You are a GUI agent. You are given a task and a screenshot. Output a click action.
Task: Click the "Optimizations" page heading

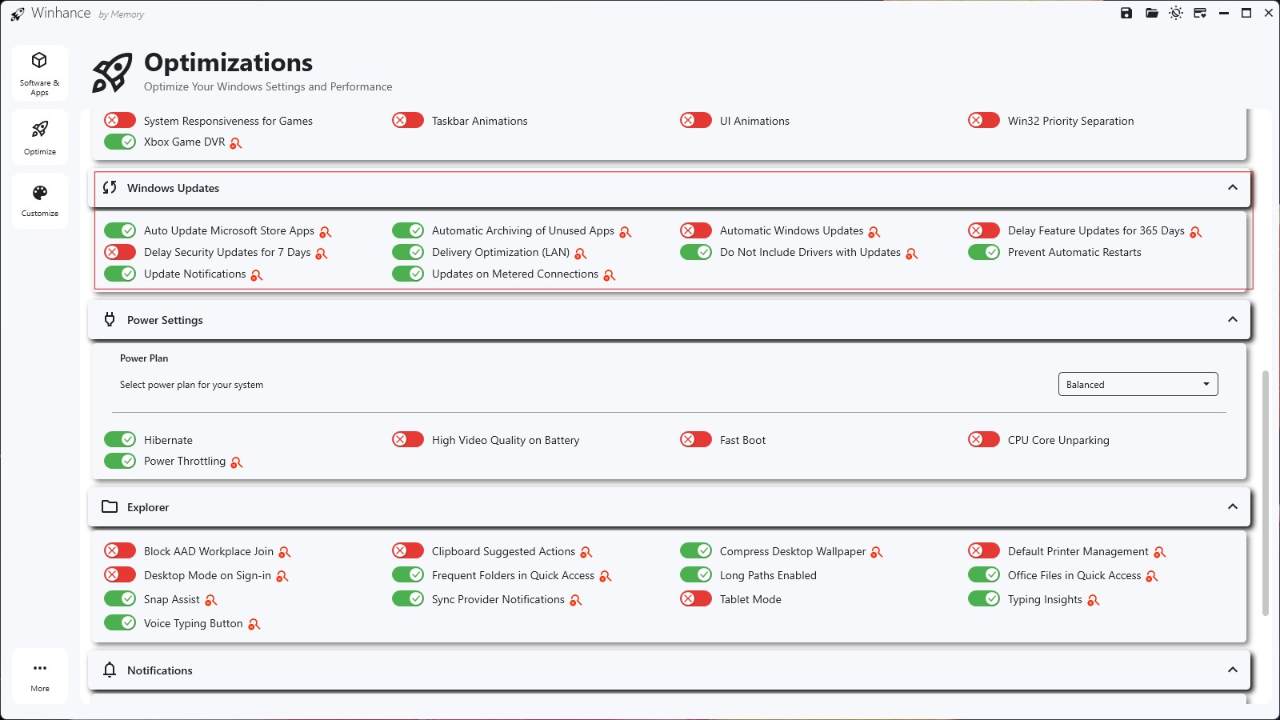click(x=228, y=62)
